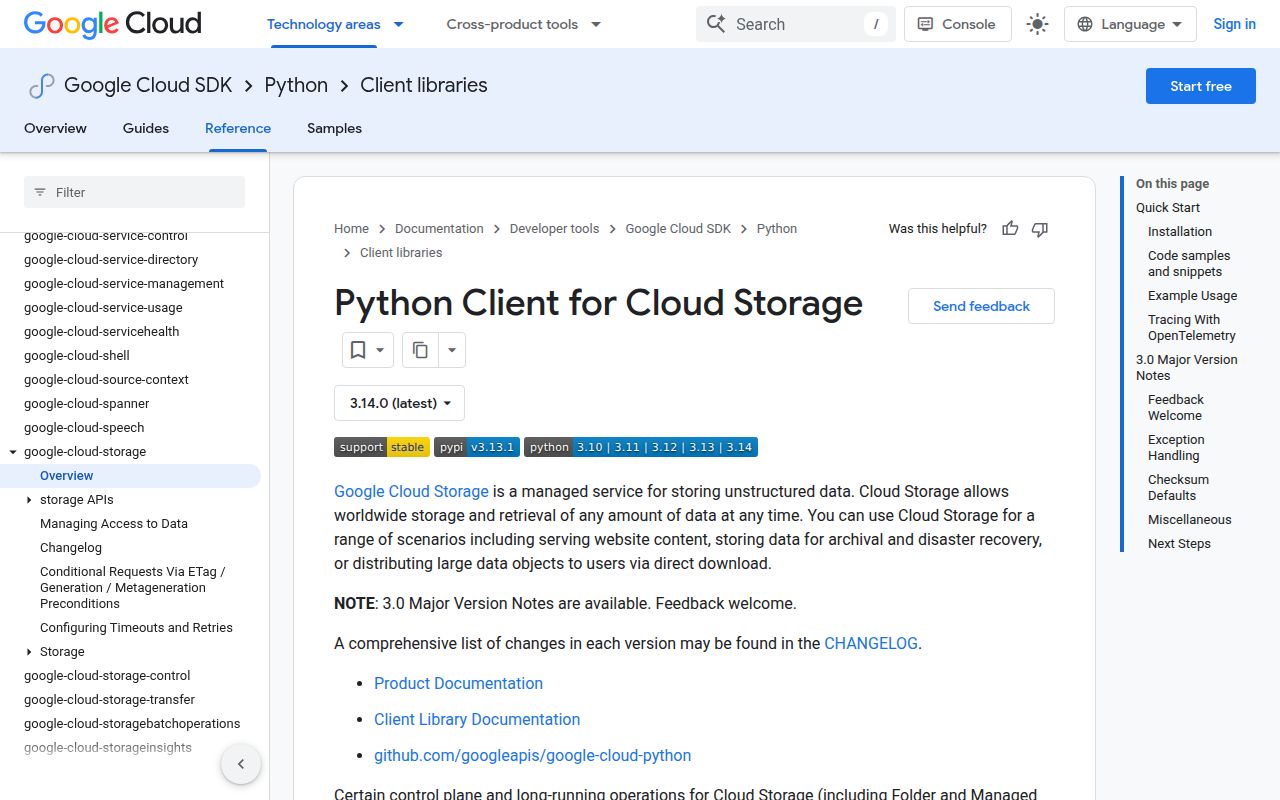
Task: Click the Send feedback button
Action: pos(981,306)
